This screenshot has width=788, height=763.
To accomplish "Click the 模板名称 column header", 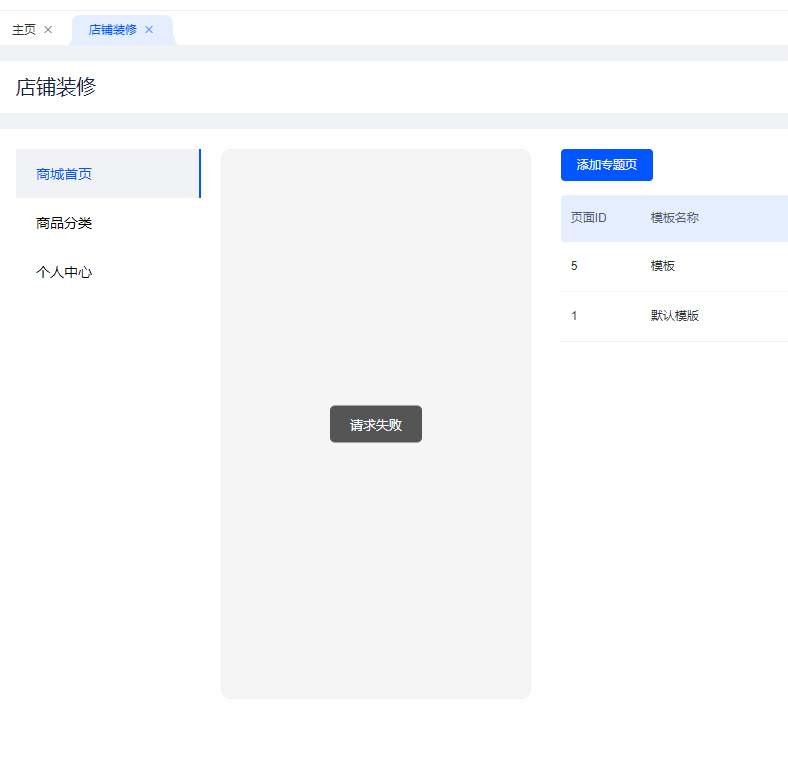I will click(x=674, y=218).
